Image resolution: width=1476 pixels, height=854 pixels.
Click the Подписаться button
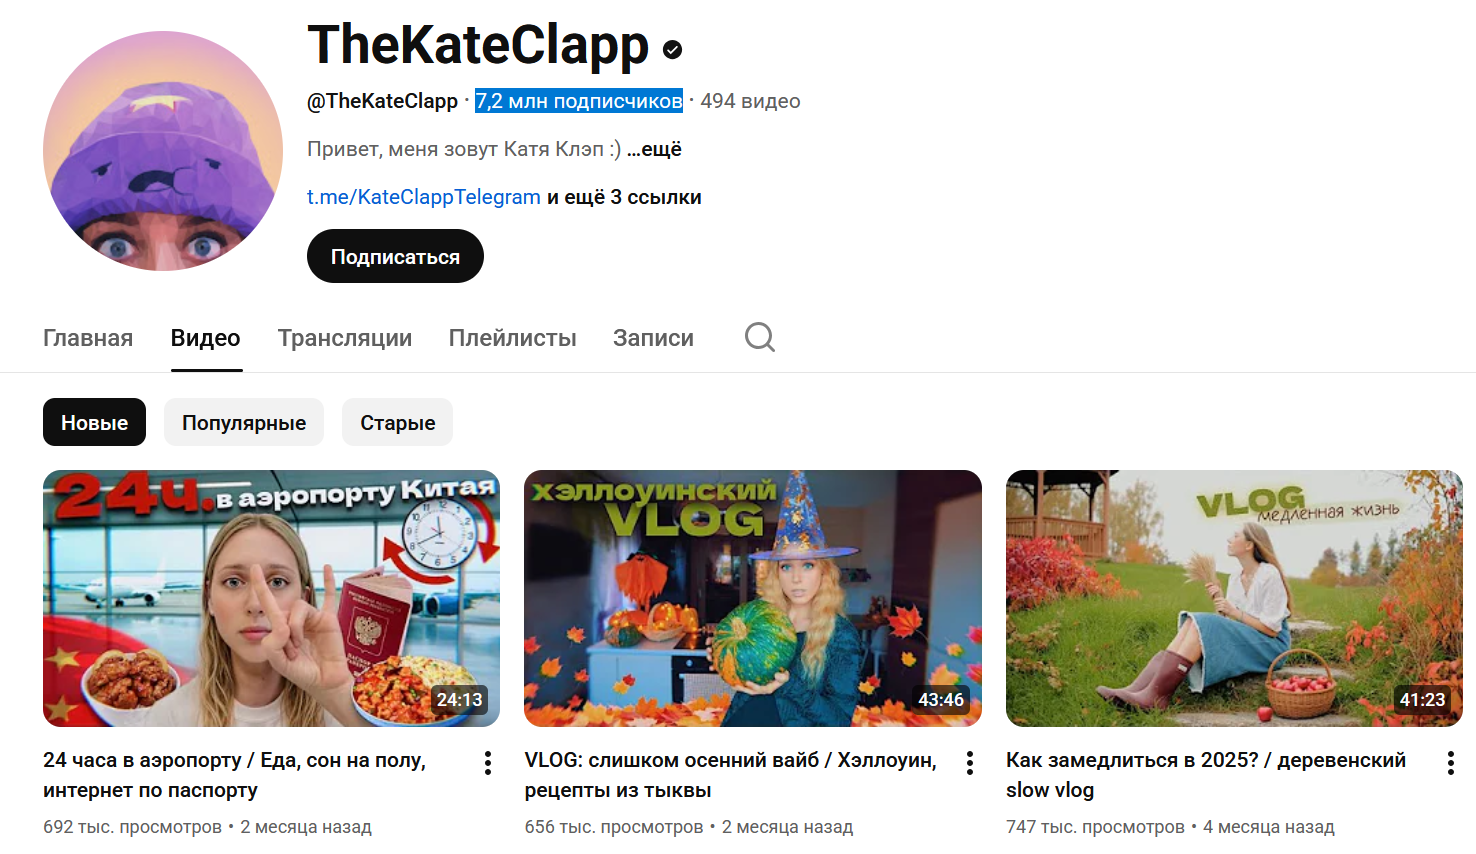pyautogui.click(x=395, y=256)
